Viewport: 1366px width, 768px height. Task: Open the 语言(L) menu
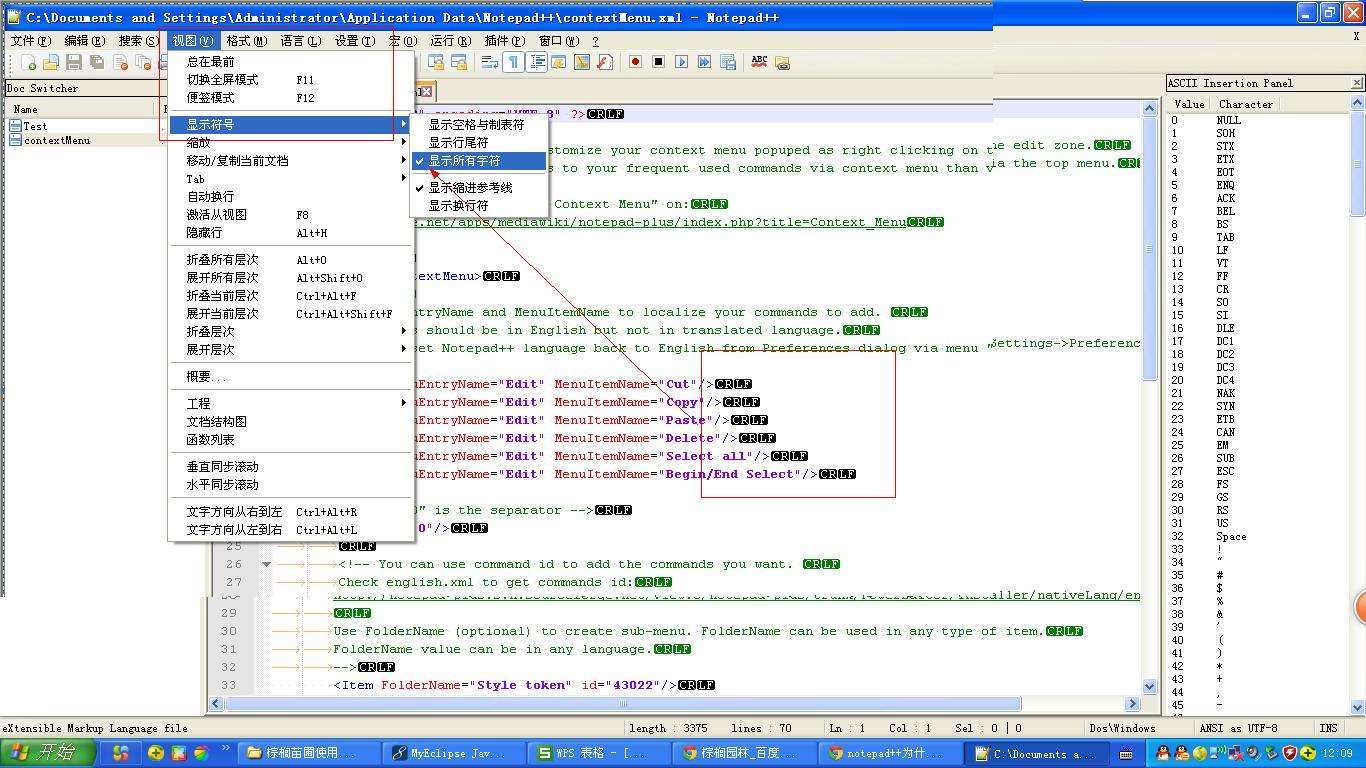coord(300,41)
